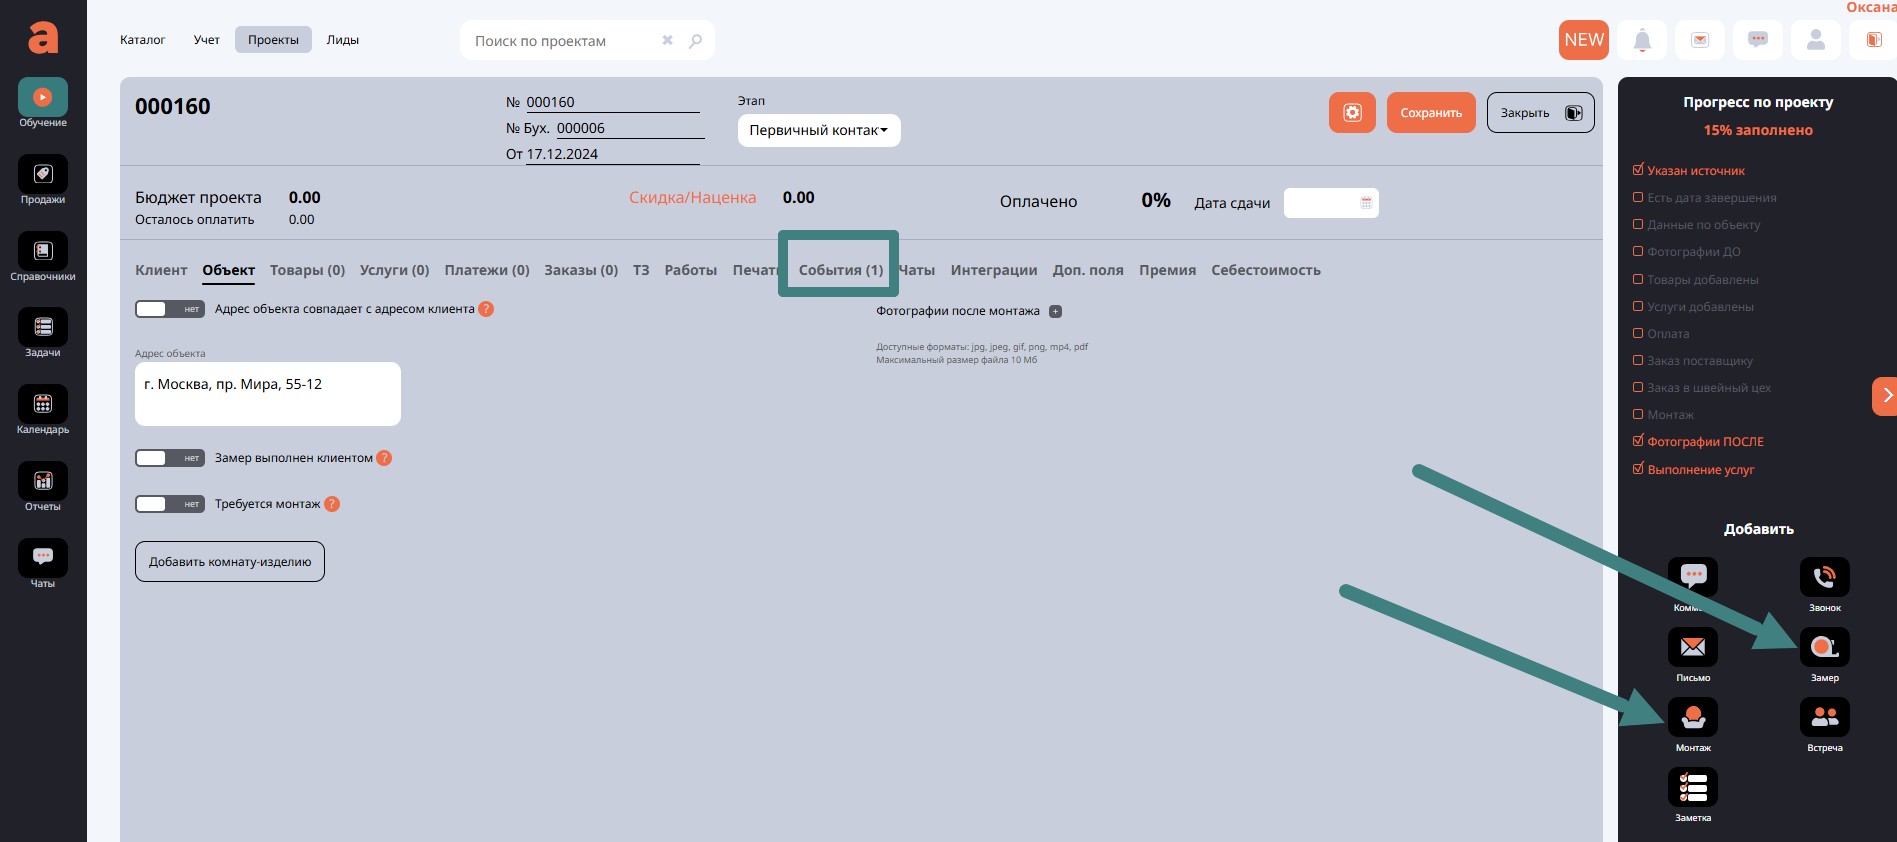Add a Замер event

coord(1824,648)
